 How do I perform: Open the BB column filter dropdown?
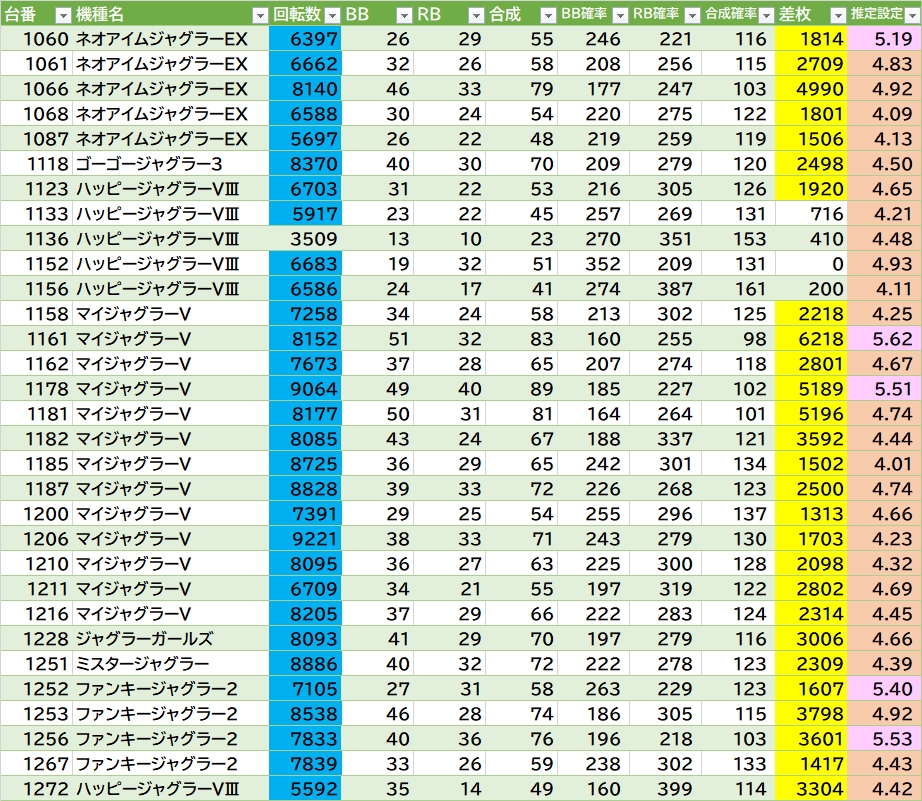(404, 15)
